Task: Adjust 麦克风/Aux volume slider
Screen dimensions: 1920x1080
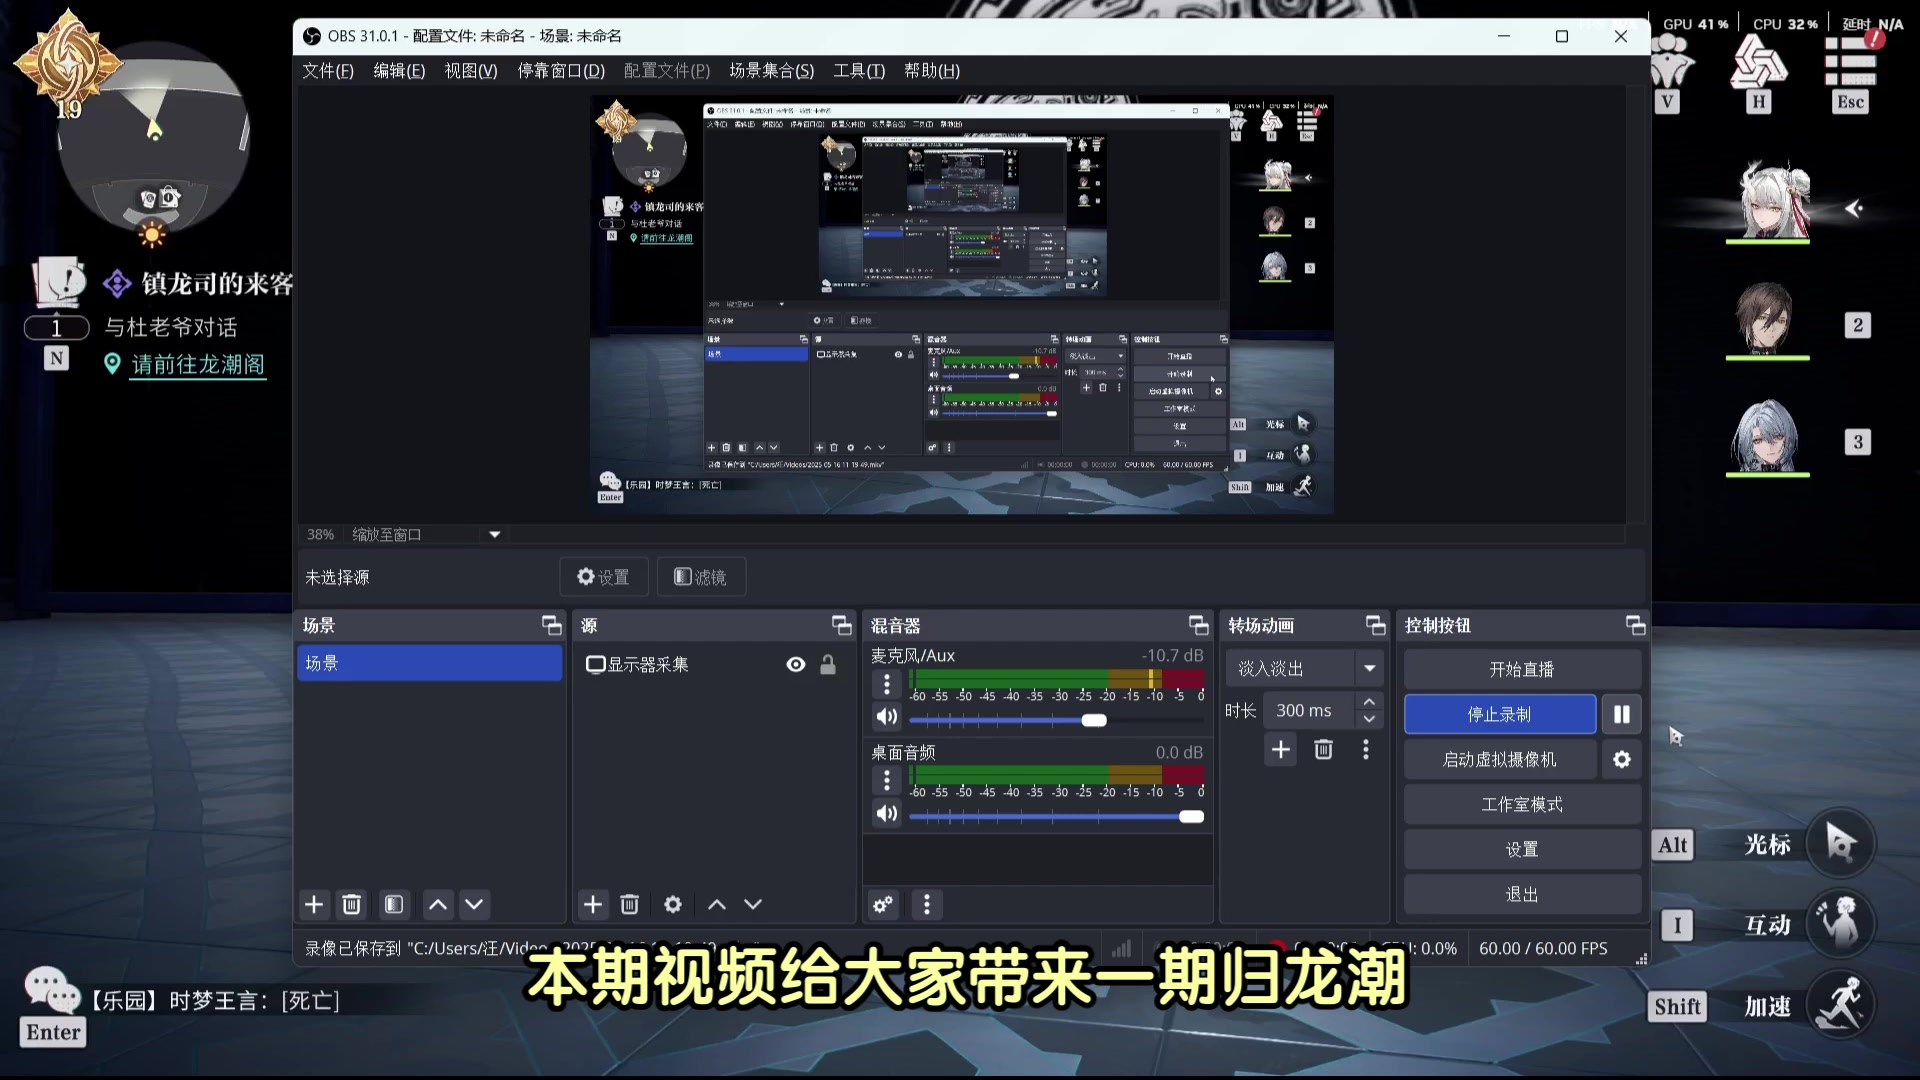Action: [1056, 720]
